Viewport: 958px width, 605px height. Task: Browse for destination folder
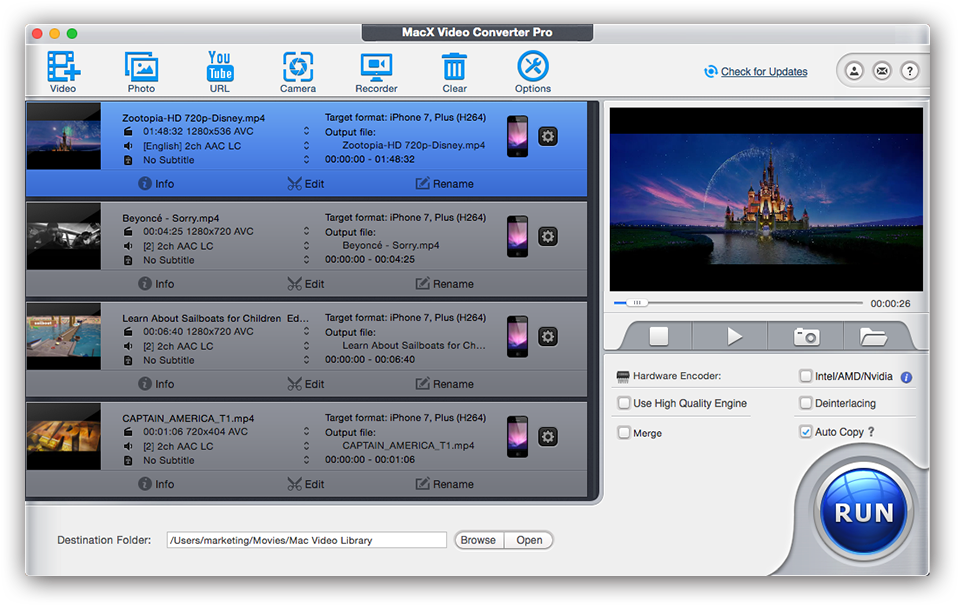(x=478, y=540)
